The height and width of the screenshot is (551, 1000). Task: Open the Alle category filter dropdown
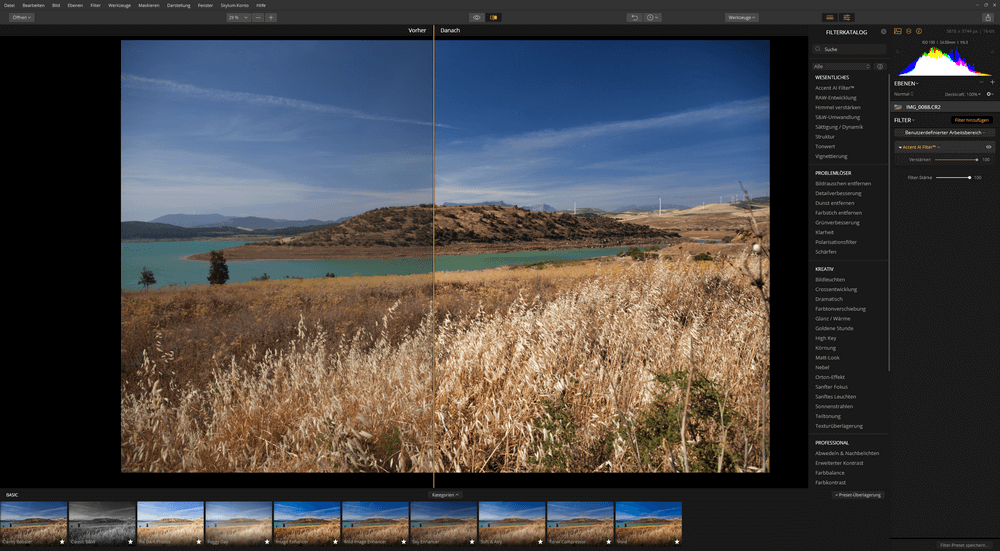point(841,66)
